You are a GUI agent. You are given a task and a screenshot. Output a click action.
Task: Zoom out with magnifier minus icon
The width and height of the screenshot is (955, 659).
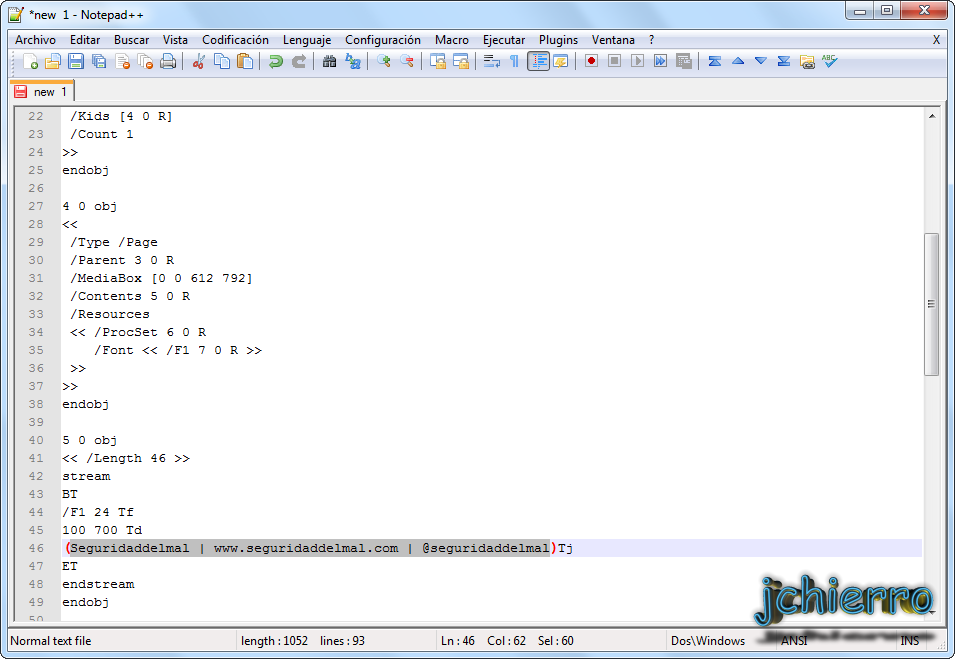(x=406, y=61)
